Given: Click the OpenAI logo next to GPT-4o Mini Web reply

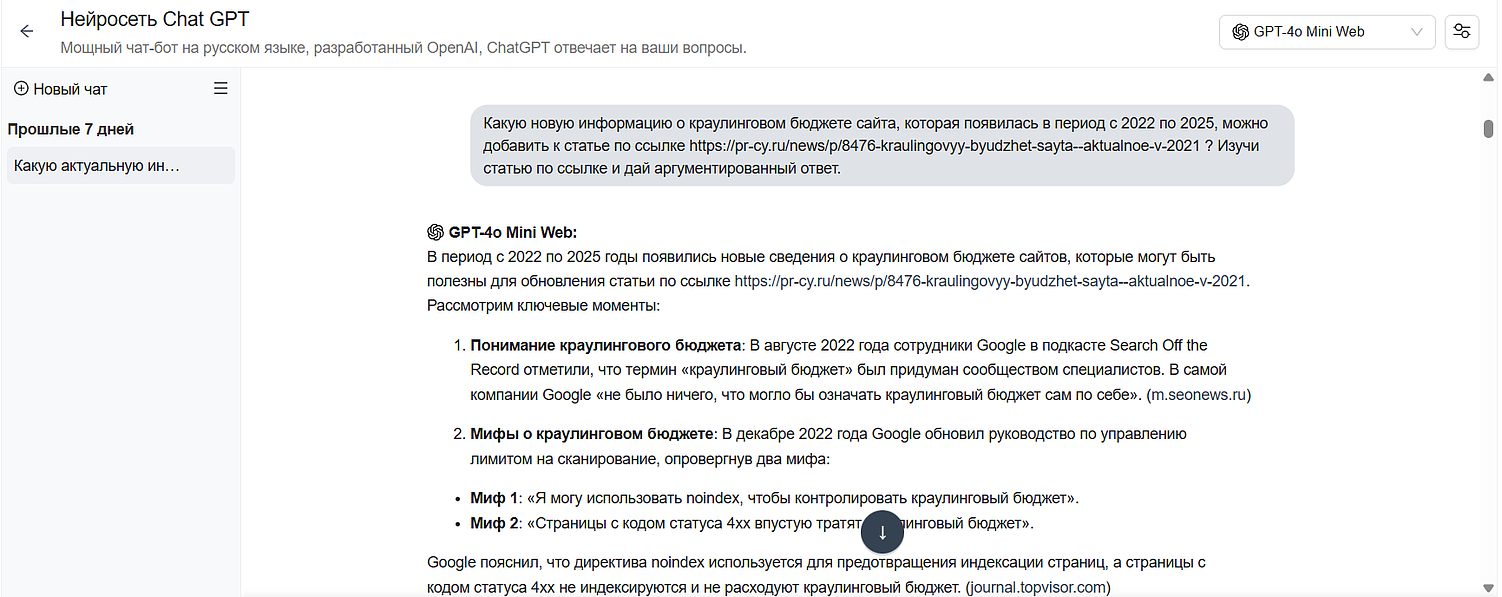Looking at the screenshot, I should click(435, 232).
